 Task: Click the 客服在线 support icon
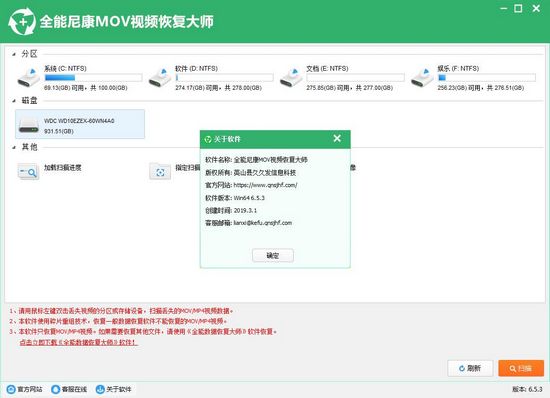point(55,389)
